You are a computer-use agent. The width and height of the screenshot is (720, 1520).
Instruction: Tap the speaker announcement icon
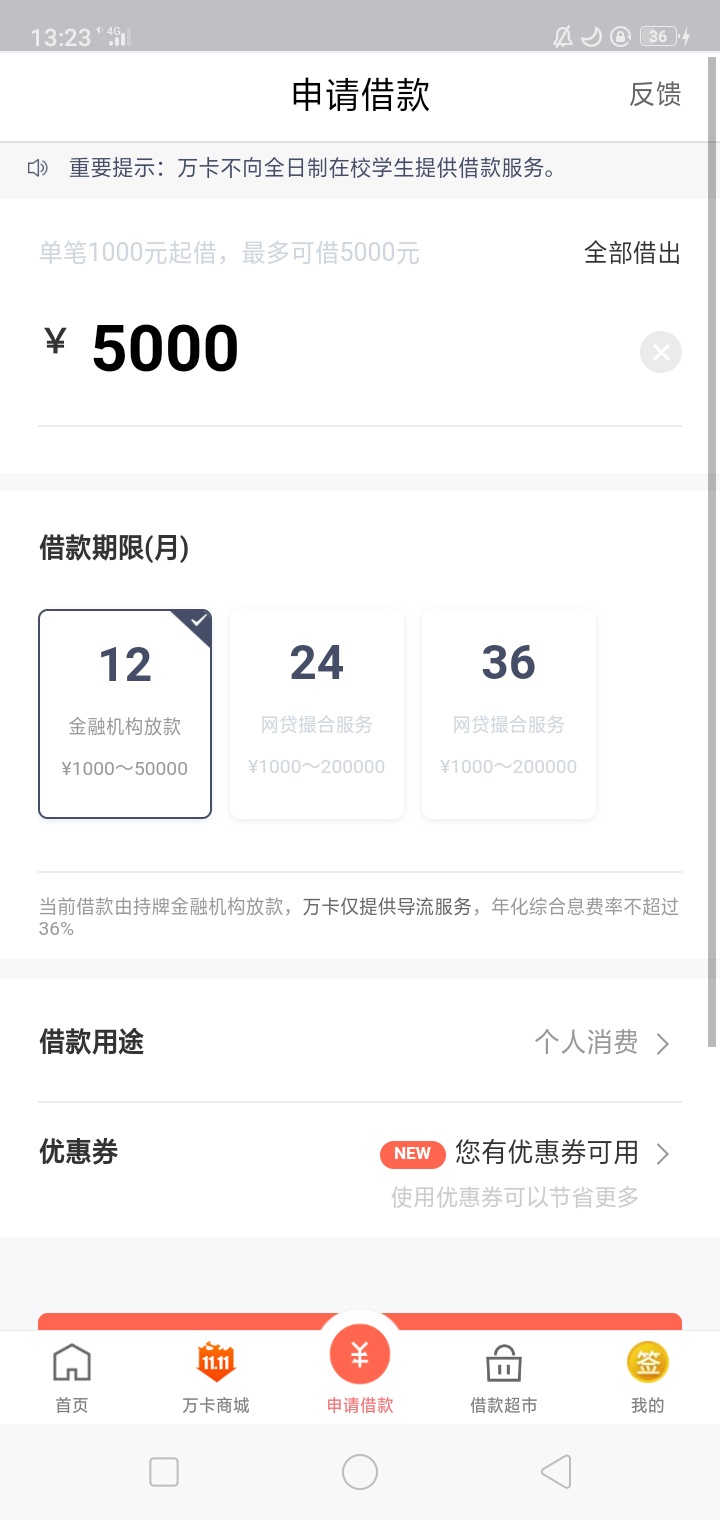[x=38, y=168]
